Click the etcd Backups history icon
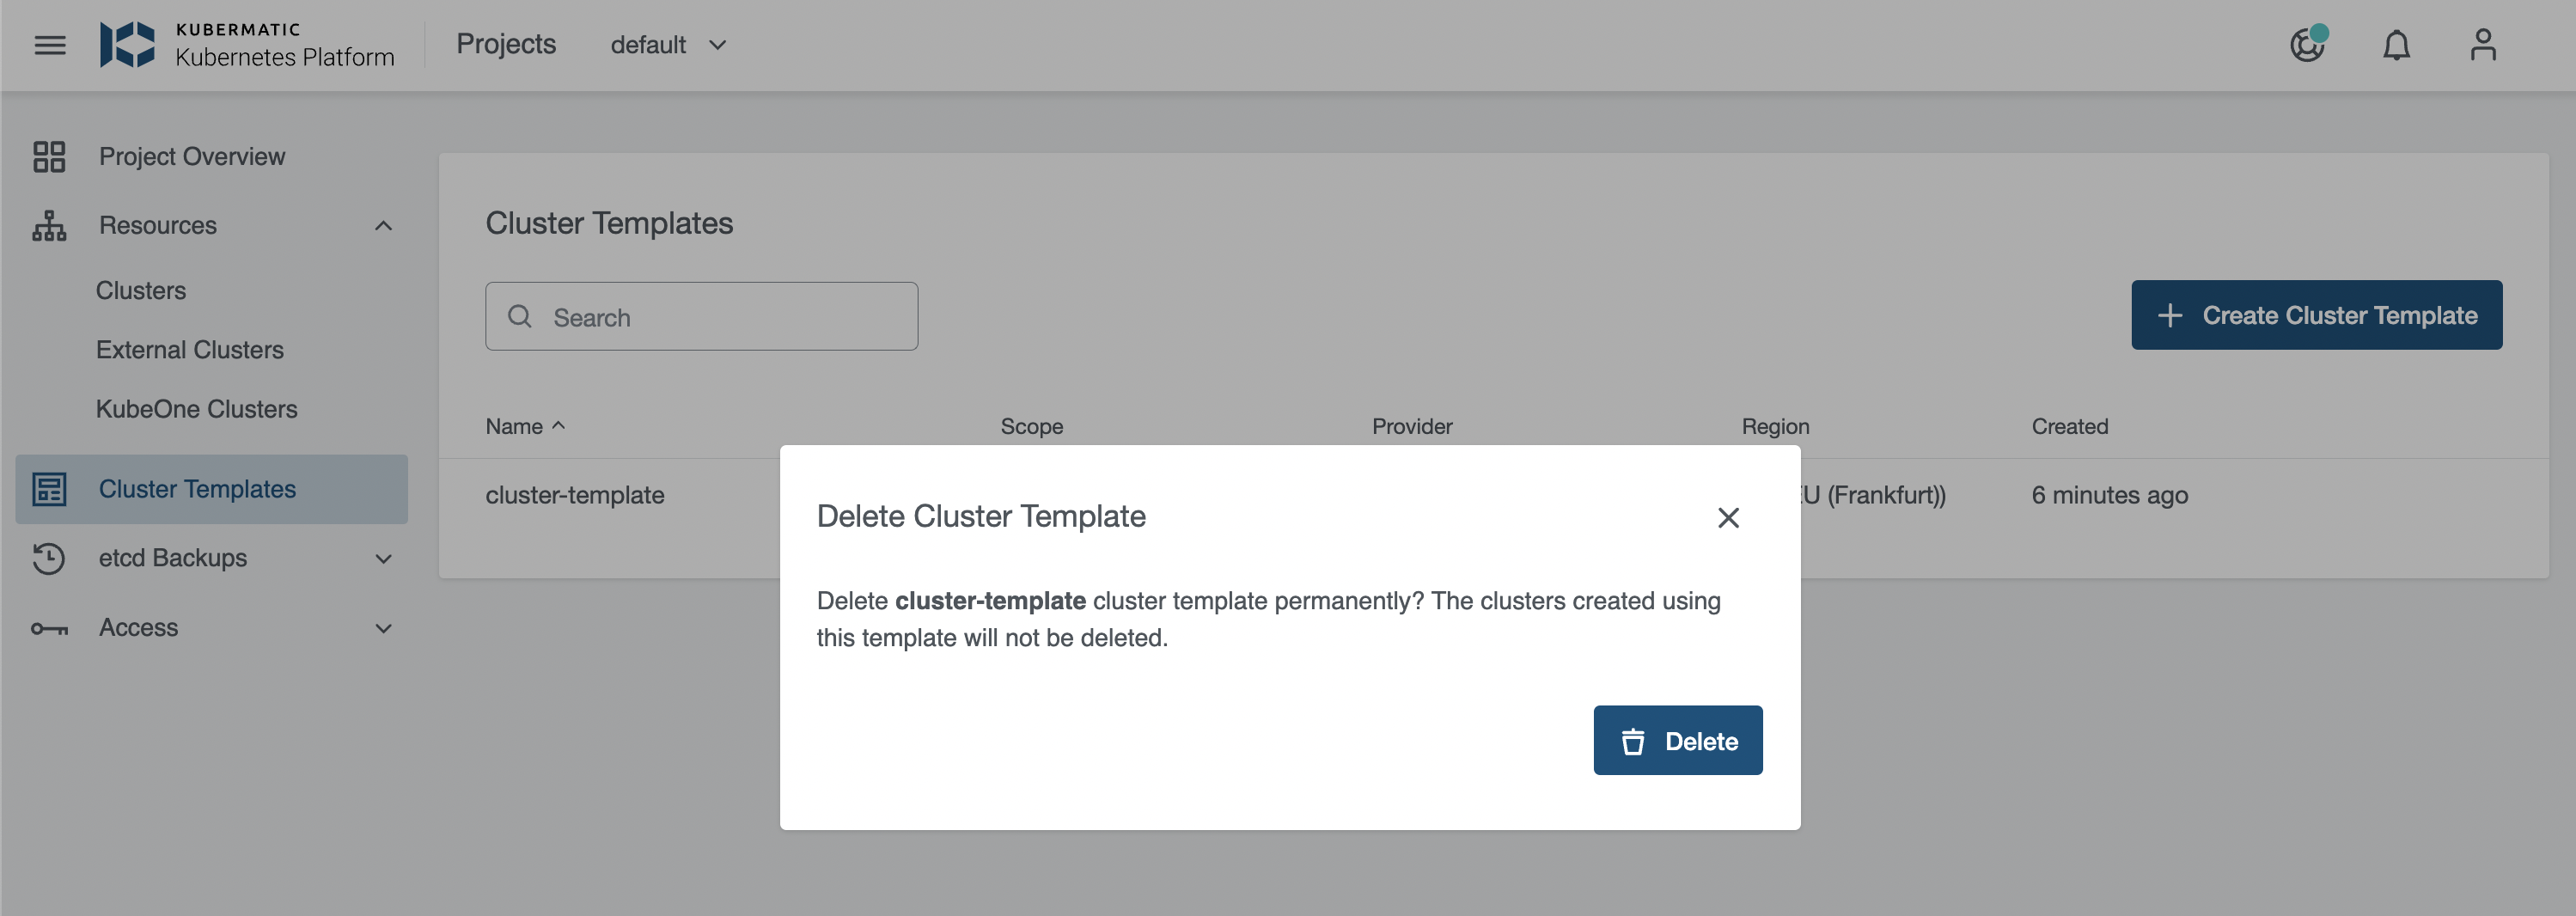Screen dimensions: 2576x916 click(49, 558)
